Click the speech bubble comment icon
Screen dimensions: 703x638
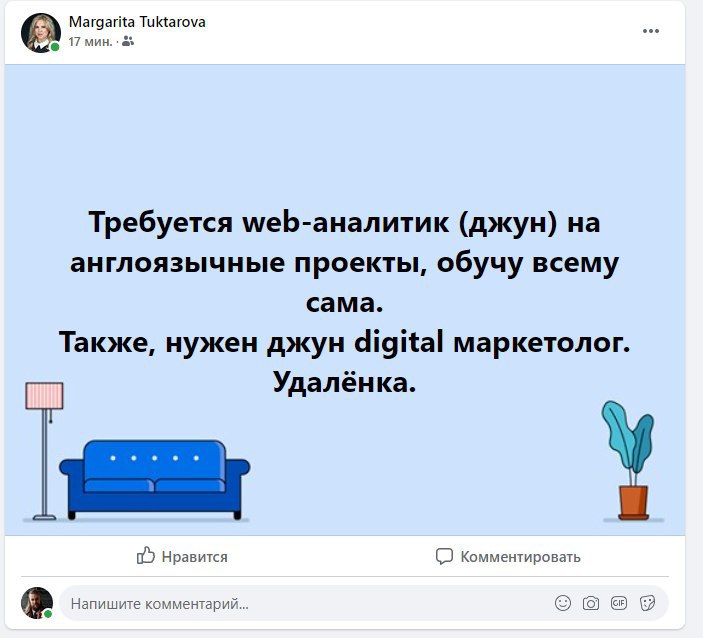click(444, 556)
